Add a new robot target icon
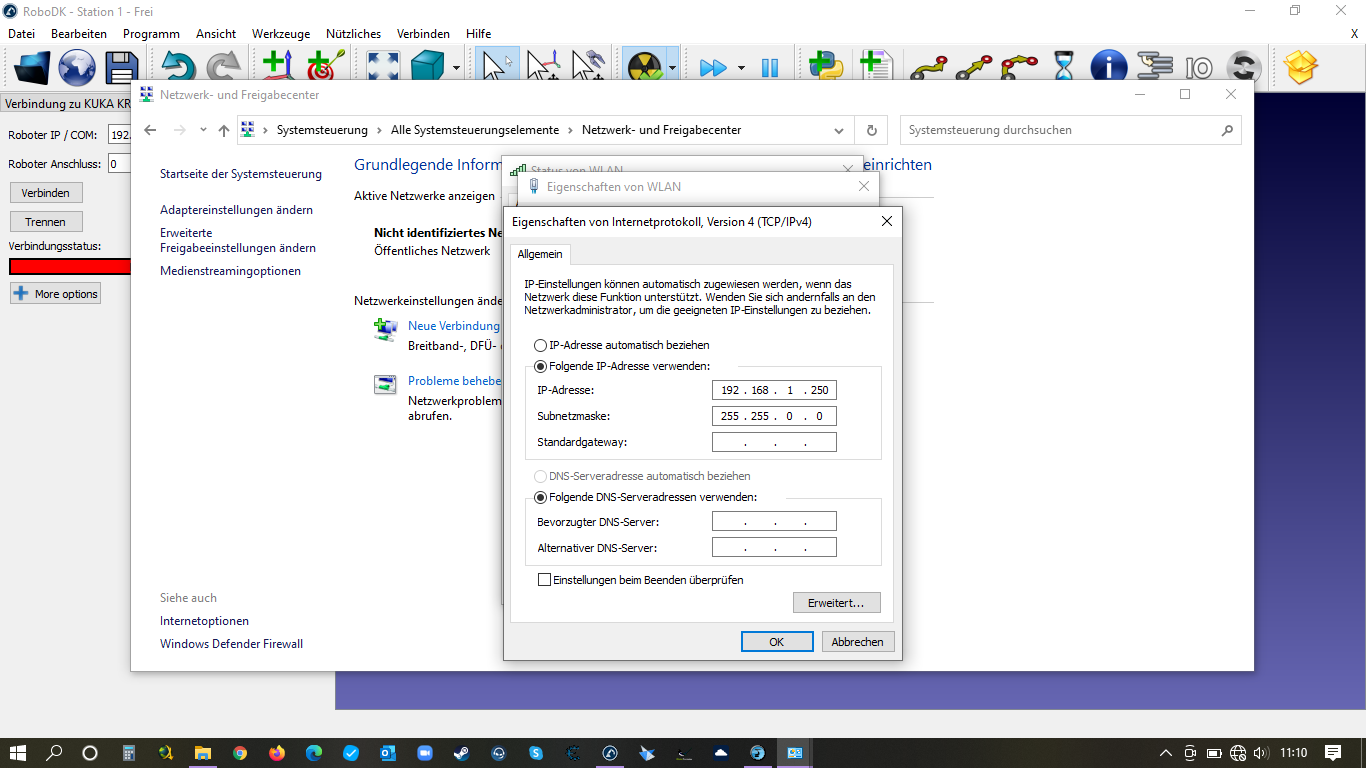The height and width of the screenshot is (768, 1366). coord(324,68)
